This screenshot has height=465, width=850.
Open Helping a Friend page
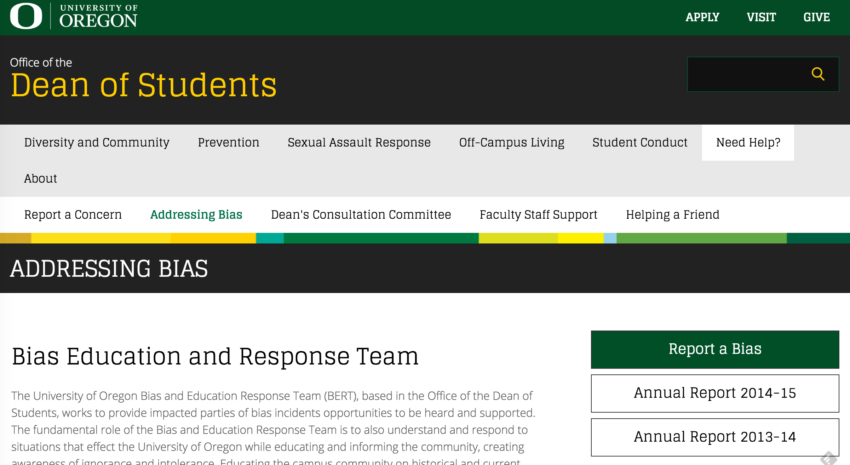point(673,215)
